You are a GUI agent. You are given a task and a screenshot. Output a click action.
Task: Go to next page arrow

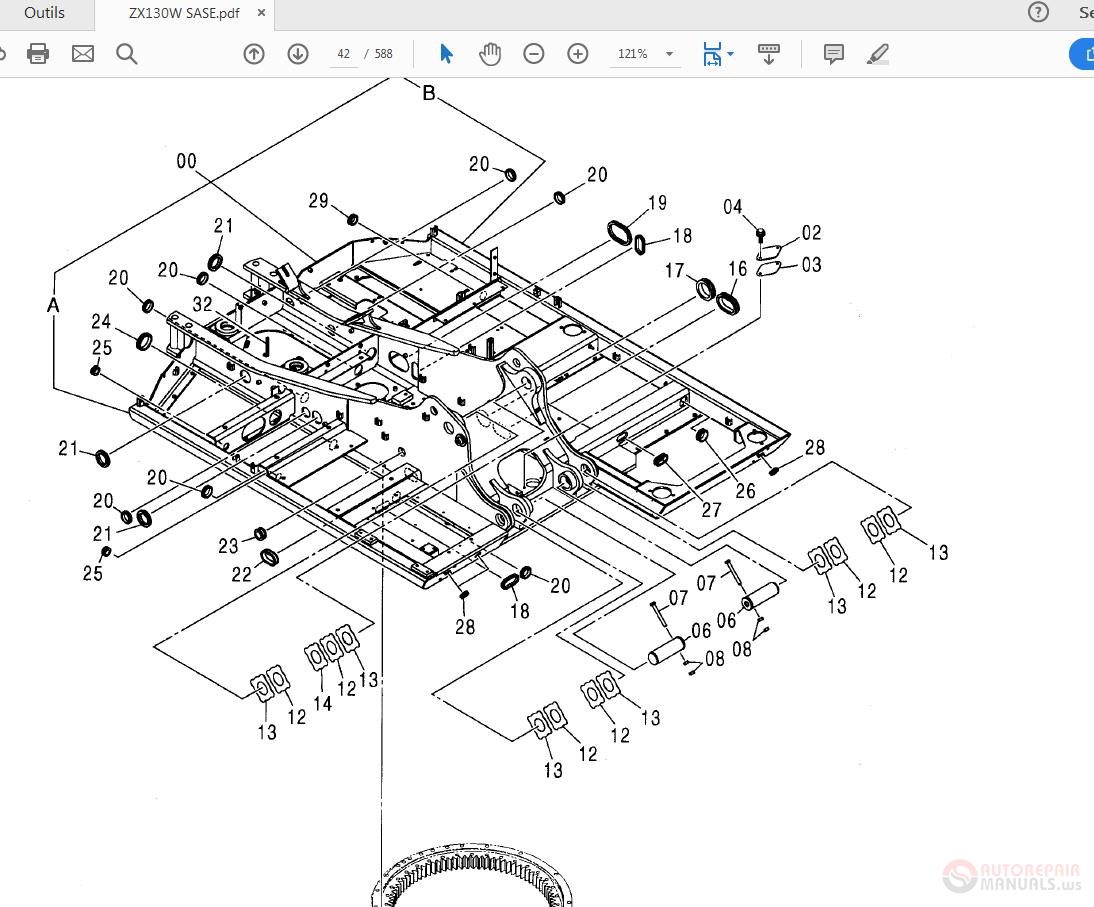click(298, 54)
